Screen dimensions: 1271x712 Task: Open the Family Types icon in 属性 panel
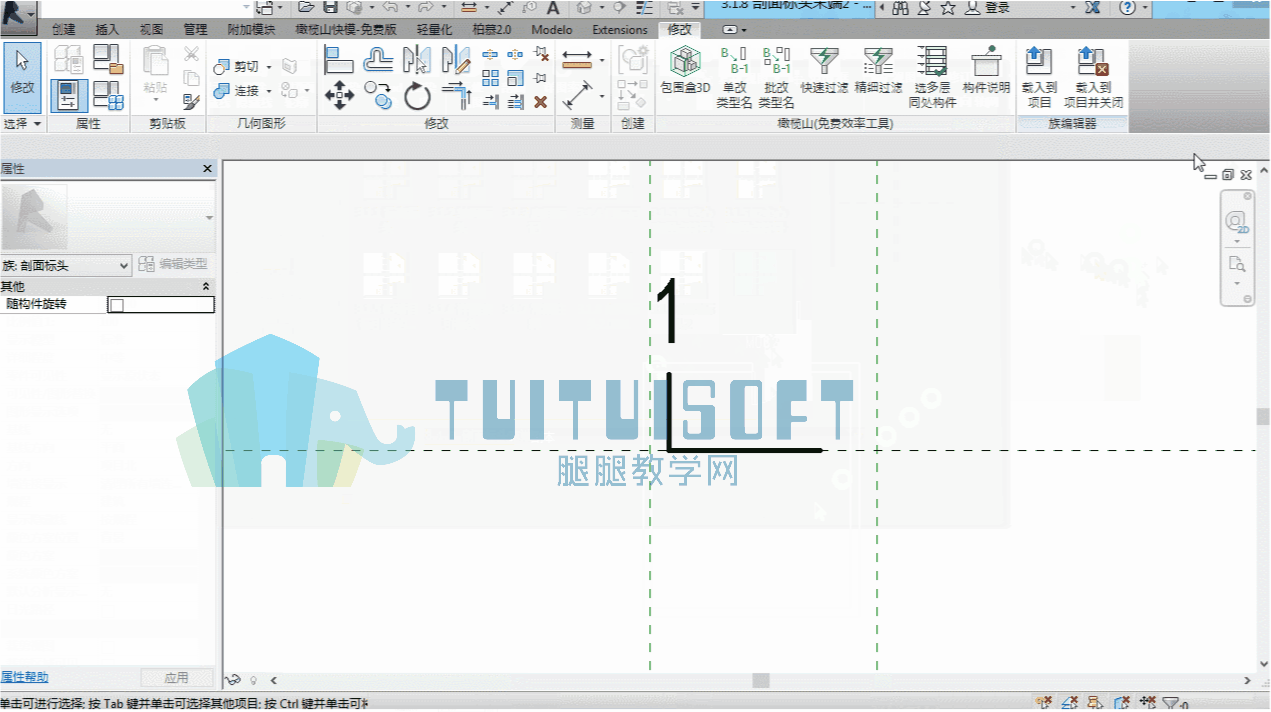[108, 95]
